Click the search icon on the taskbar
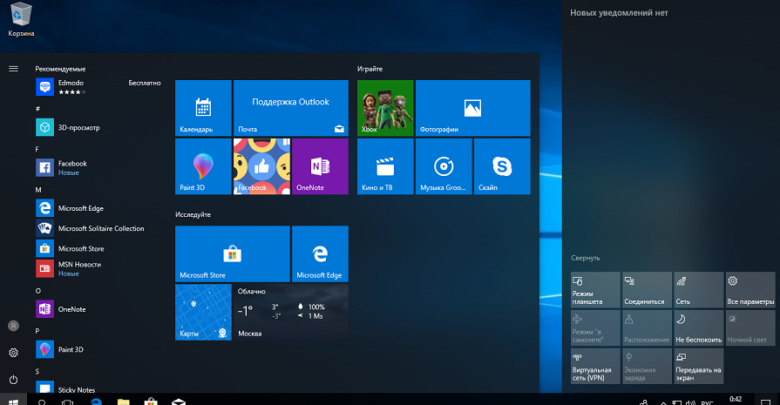 click(x=42, y=401)
